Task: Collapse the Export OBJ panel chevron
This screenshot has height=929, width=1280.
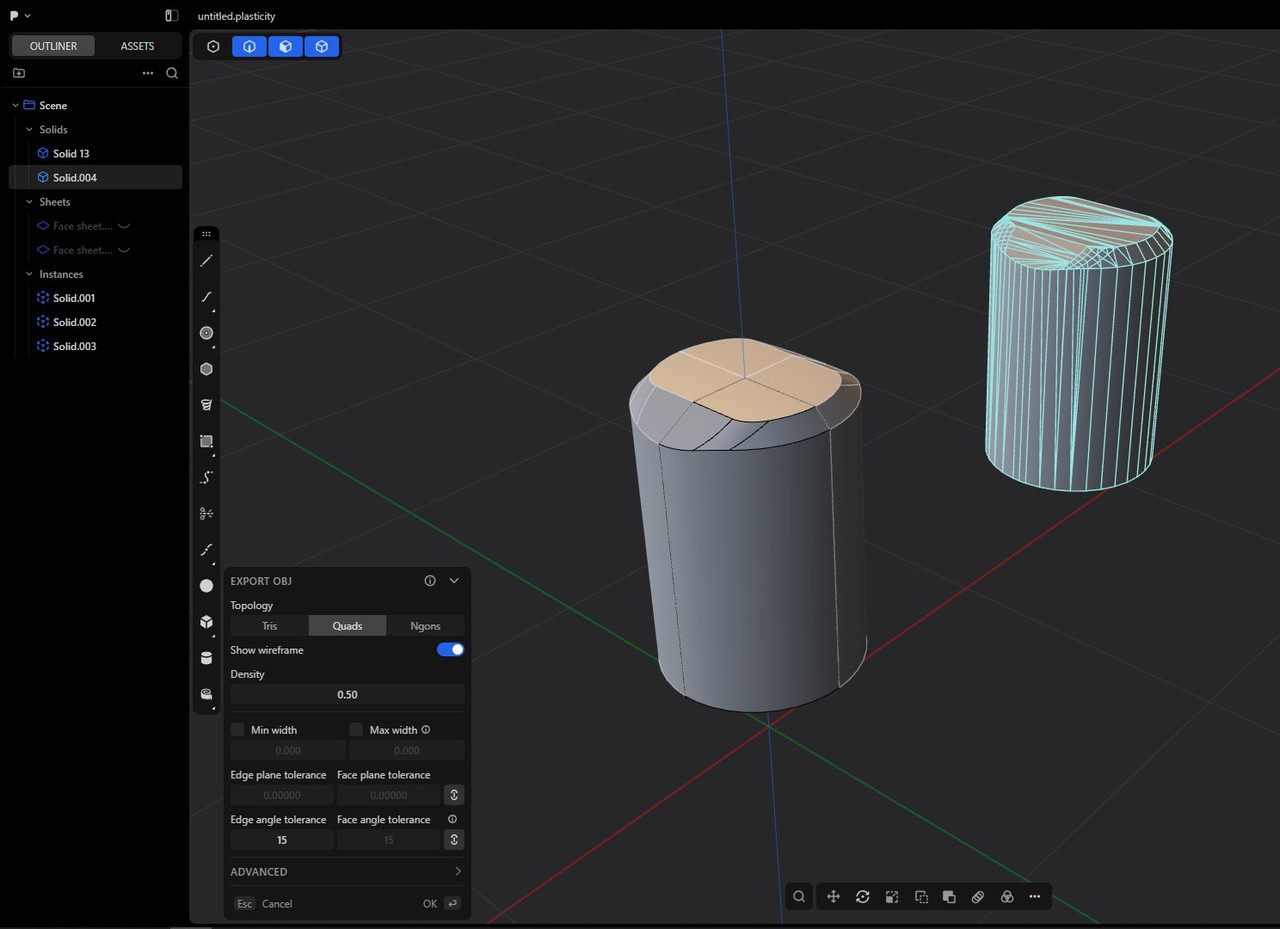Action: (454, 581)
